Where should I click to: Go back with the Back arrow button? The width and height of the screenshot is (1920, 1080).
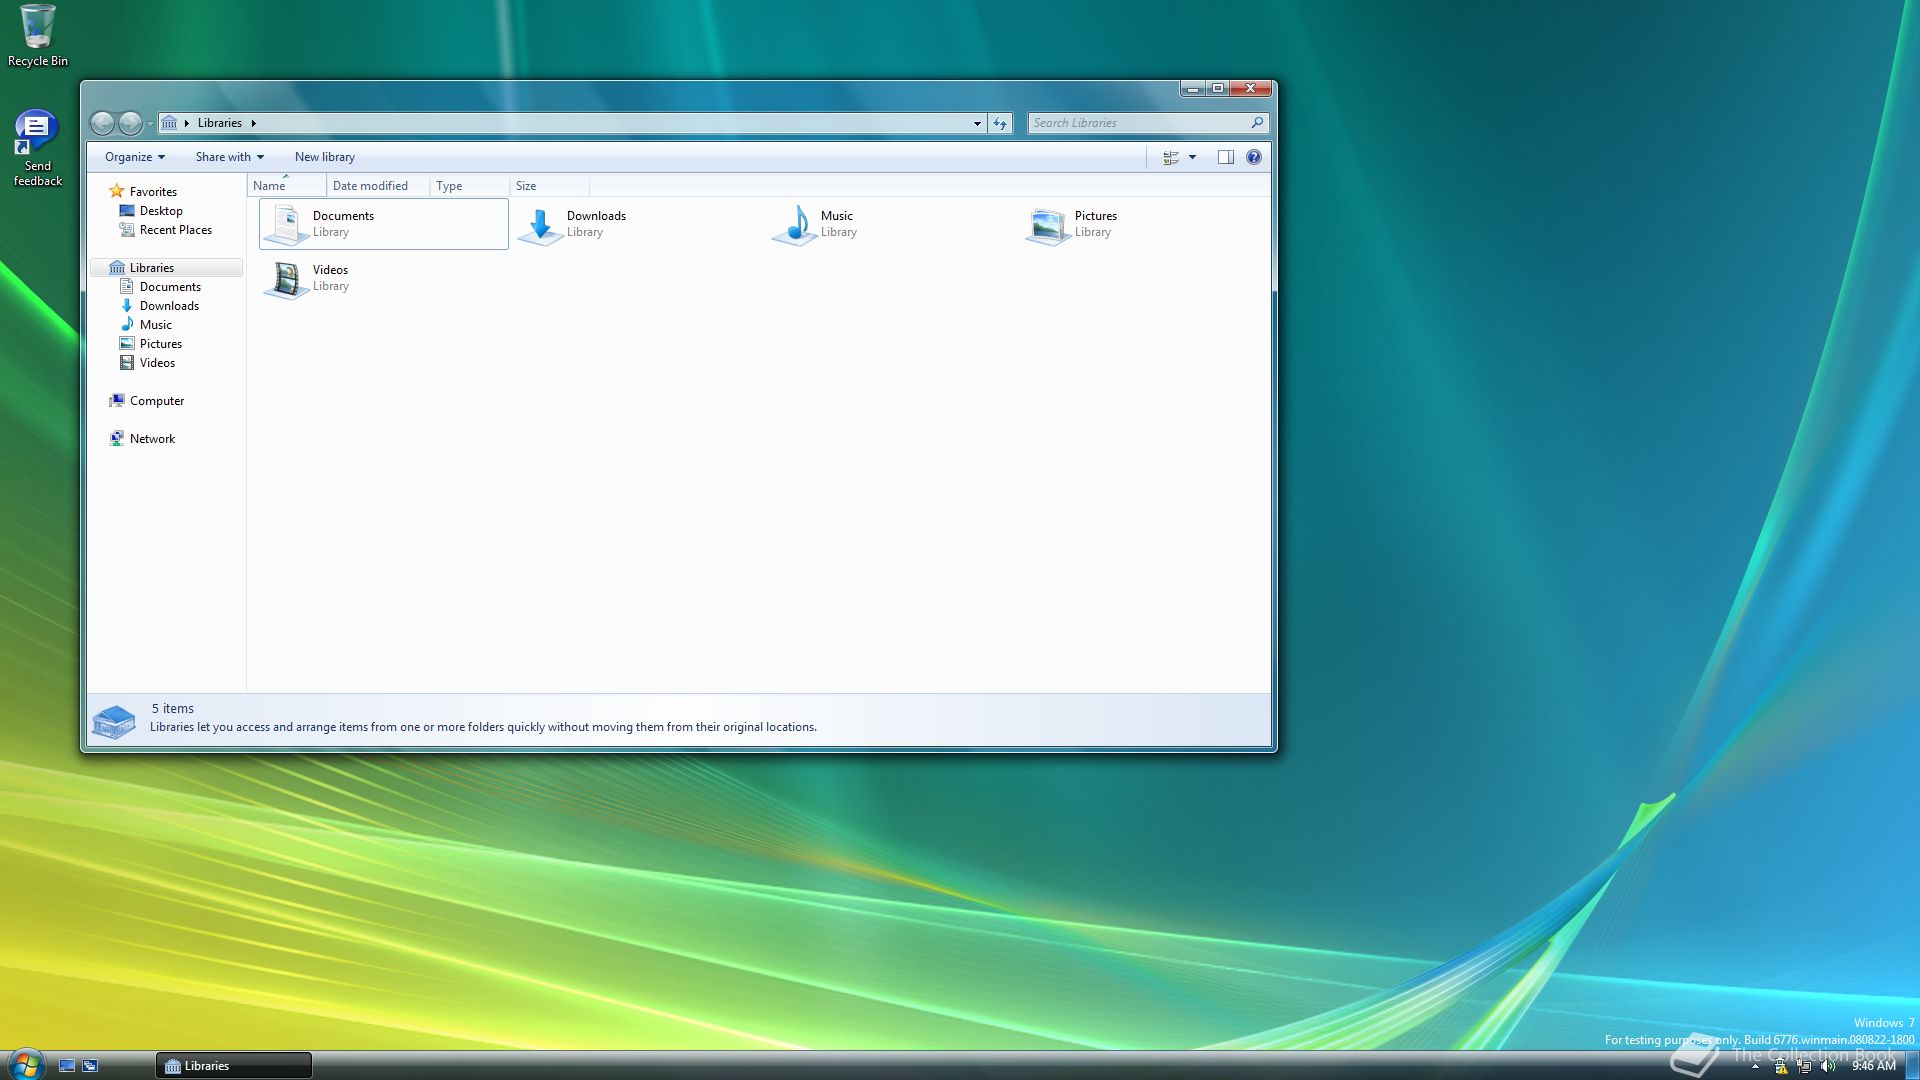[102, 123]
